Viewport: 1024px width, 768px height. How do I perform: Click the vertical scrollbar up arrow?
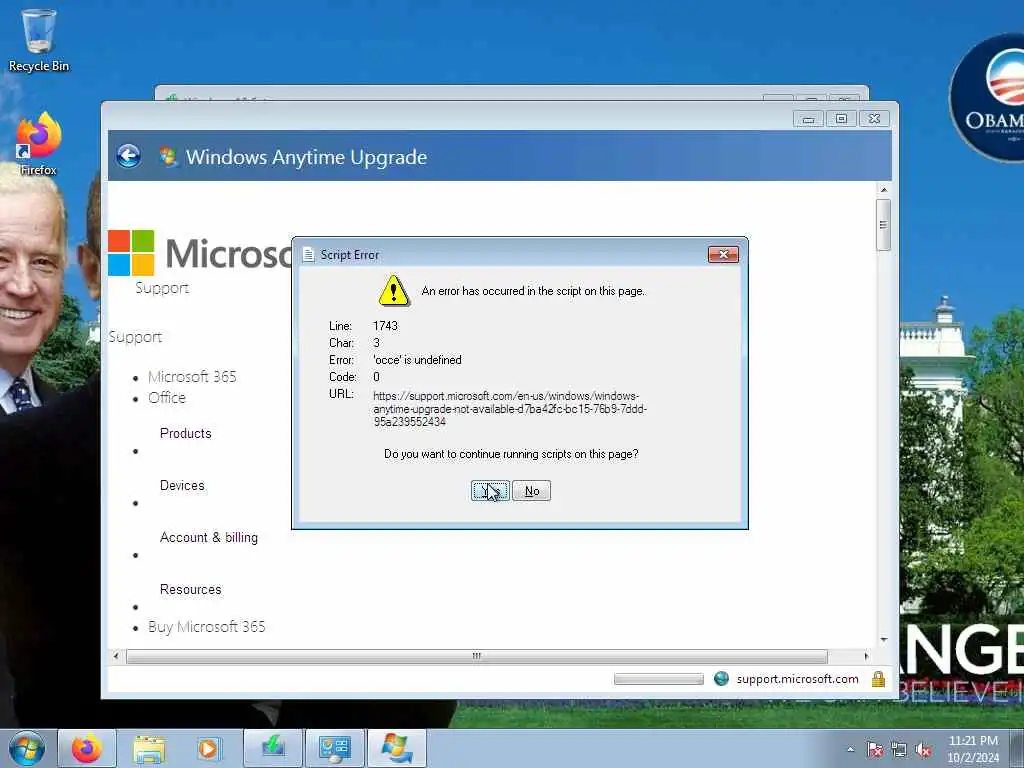coord(884,190)
